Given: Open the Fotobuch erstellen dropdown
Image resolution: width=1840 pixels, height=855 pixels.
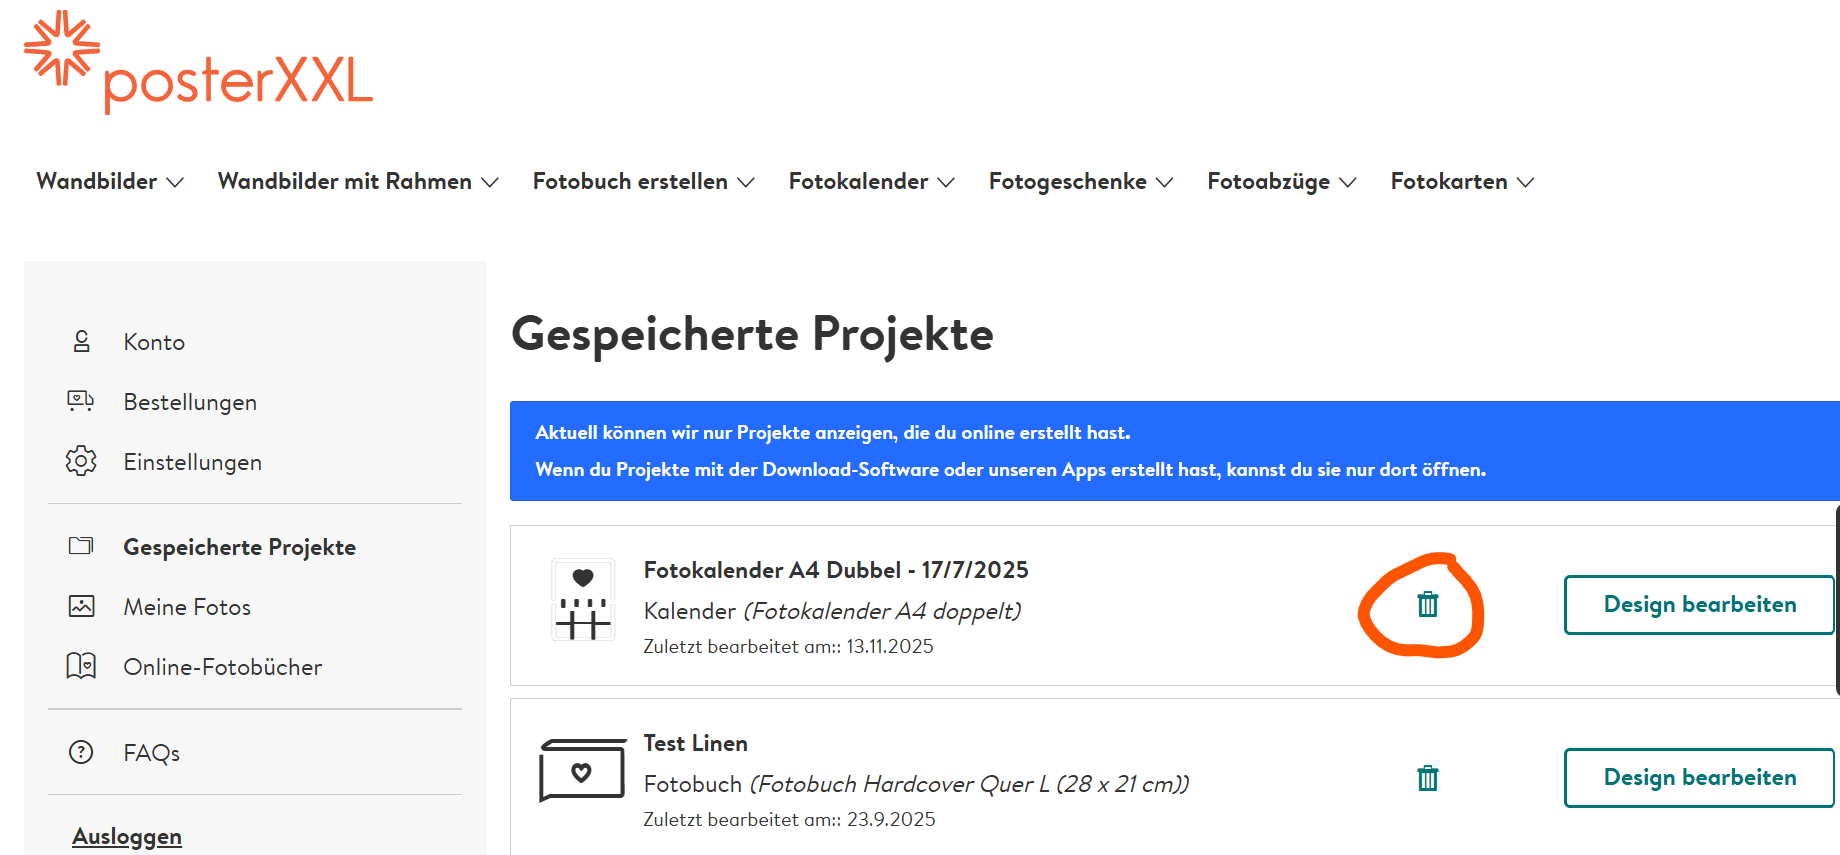Looking at the screenshot, I should coord(643,182).
